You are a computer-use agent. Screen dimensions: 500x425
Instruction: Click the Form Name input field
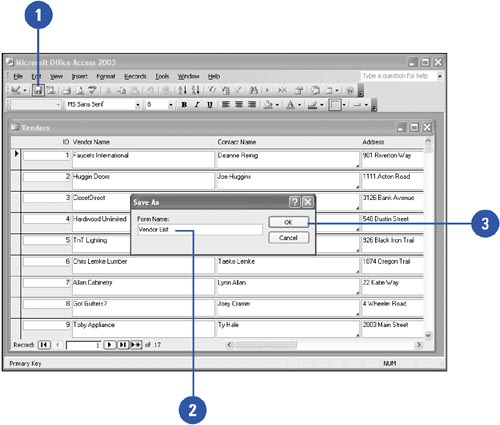200,230
